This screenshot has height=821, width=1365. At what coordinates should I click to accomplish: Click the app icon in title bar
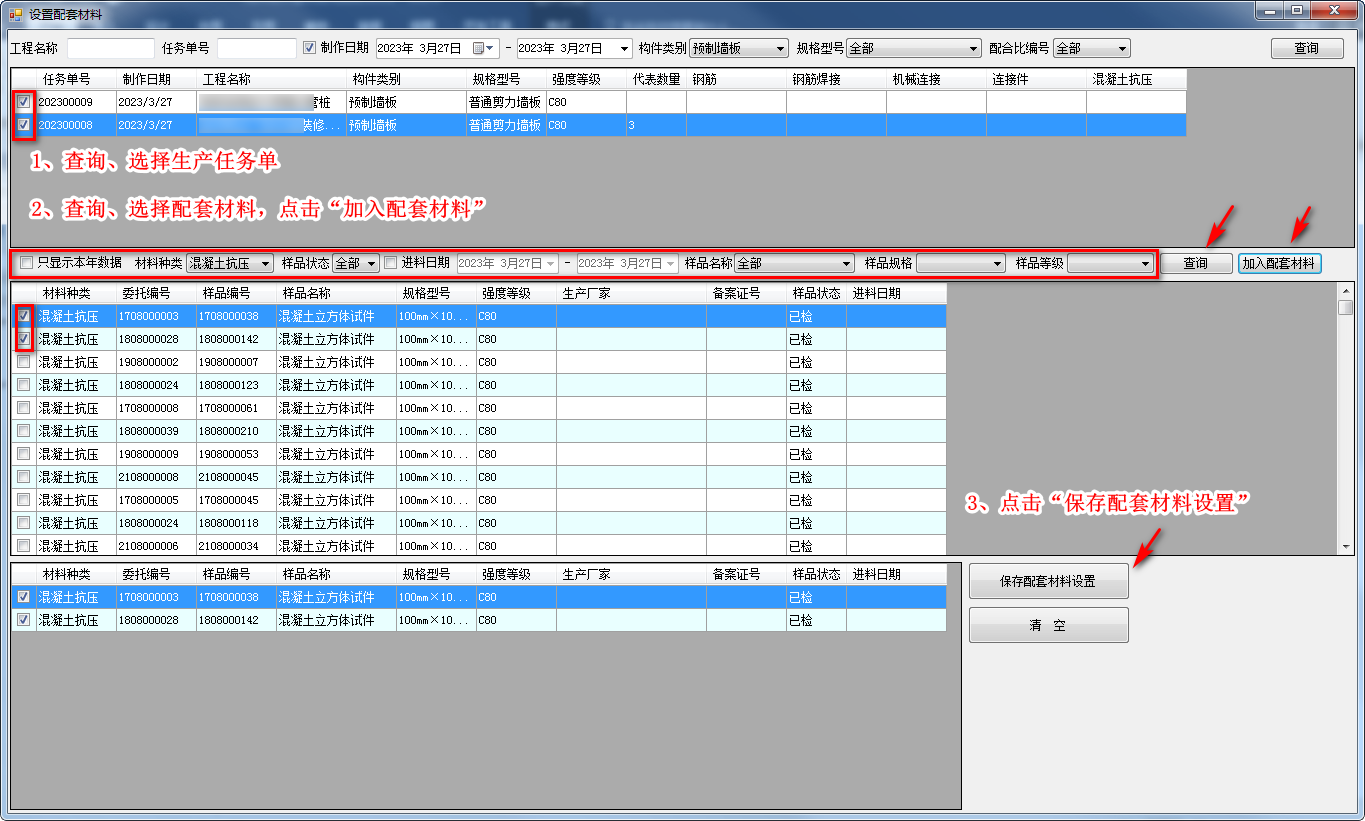[x=15, y=14]
